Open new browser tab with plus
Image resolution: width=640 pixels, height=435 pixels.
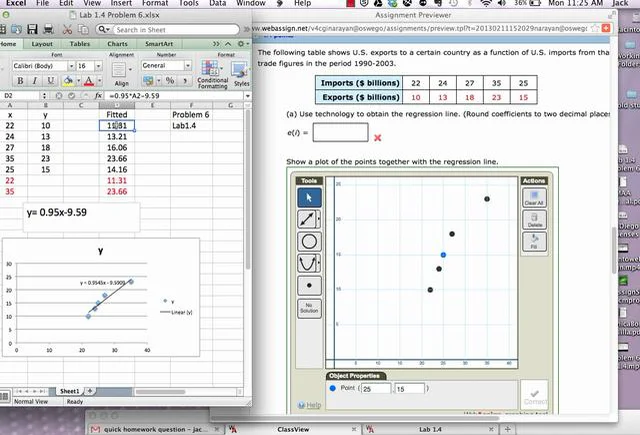508,429
